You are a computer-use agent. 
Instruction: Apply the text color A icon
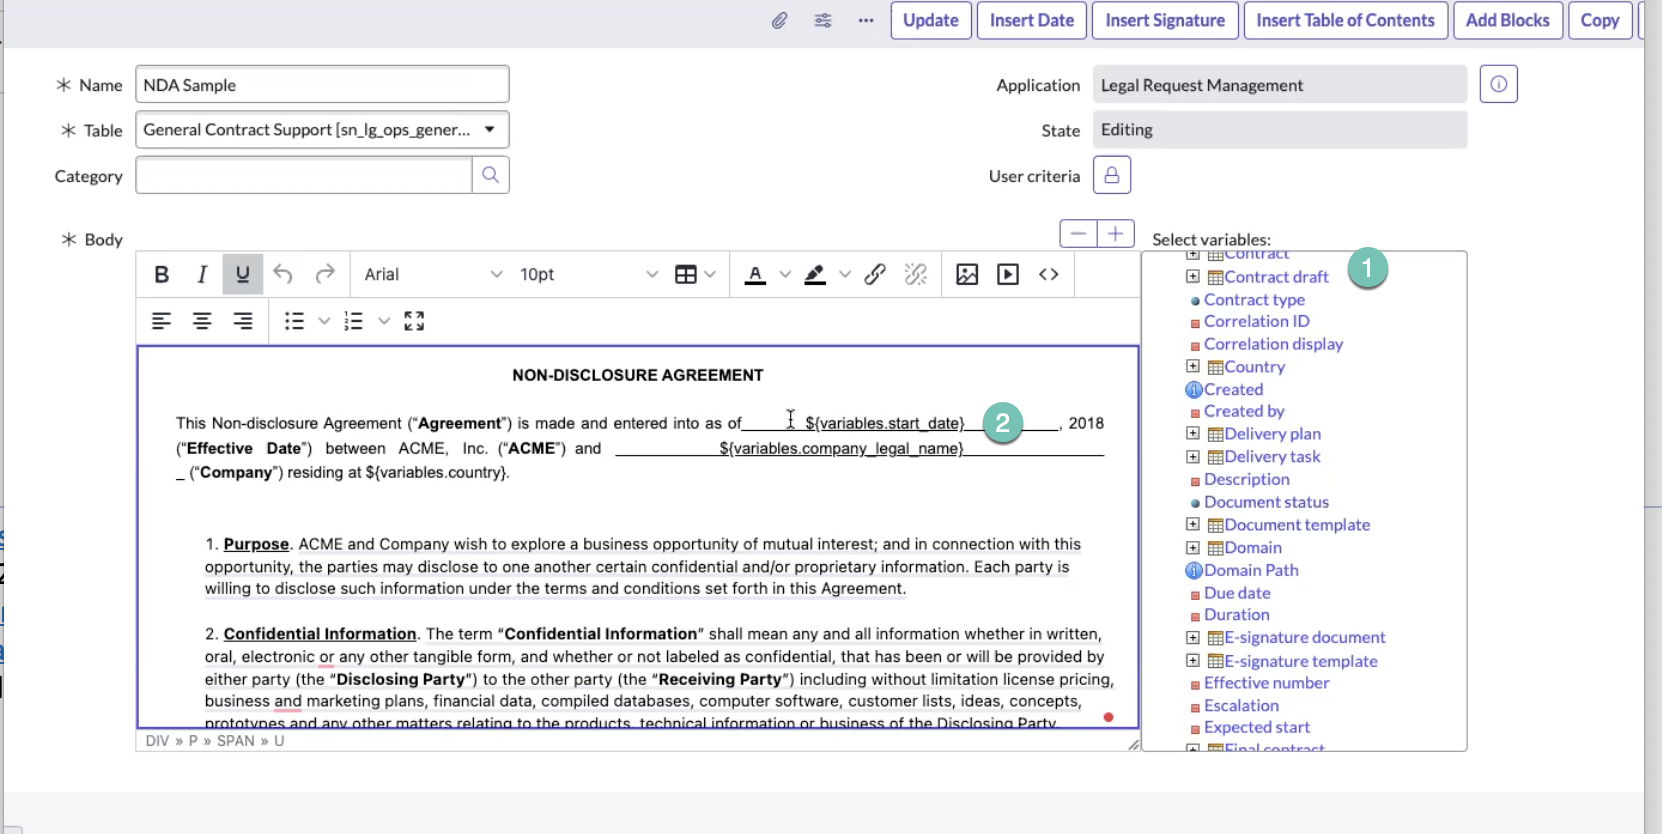[x=756, y=274]
